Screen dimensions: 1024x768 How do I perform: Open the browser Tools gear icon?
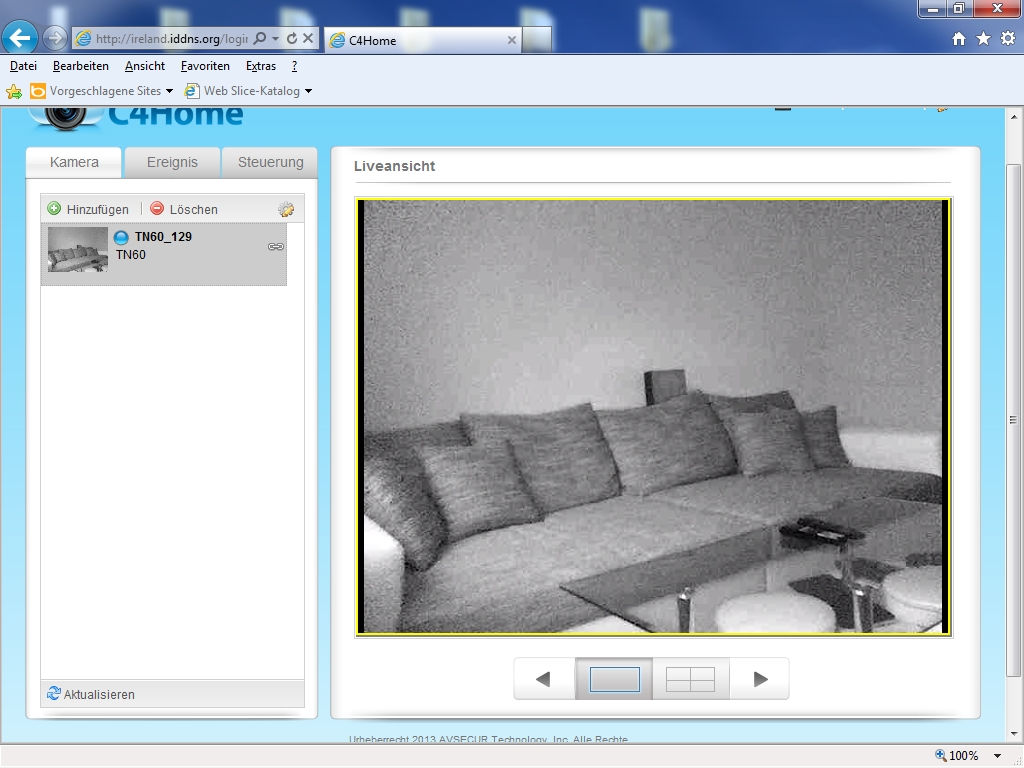tap(1007, 39)
